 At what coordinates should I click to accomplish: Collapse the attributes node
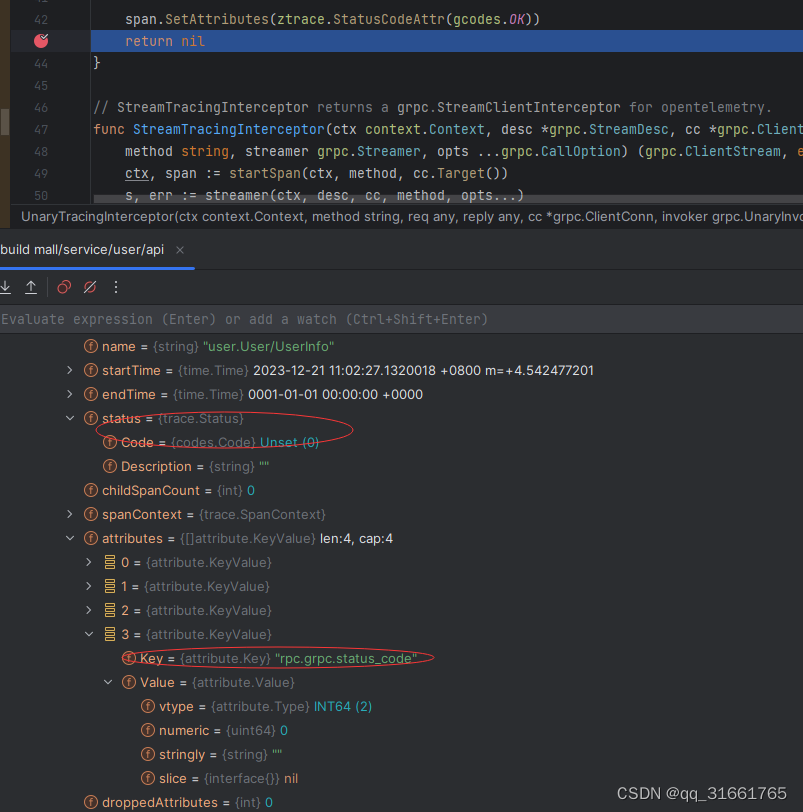[69, 538]
